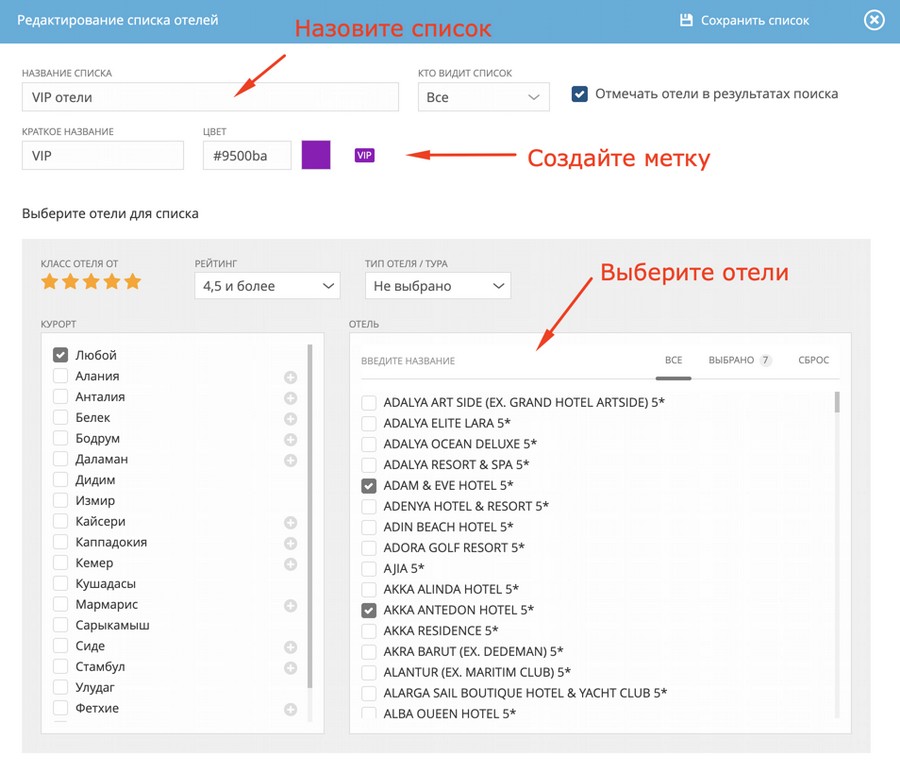Check ADALYA ELITE LARA 5* checkbox
900x774 pixels.
[x=368, y=423]
